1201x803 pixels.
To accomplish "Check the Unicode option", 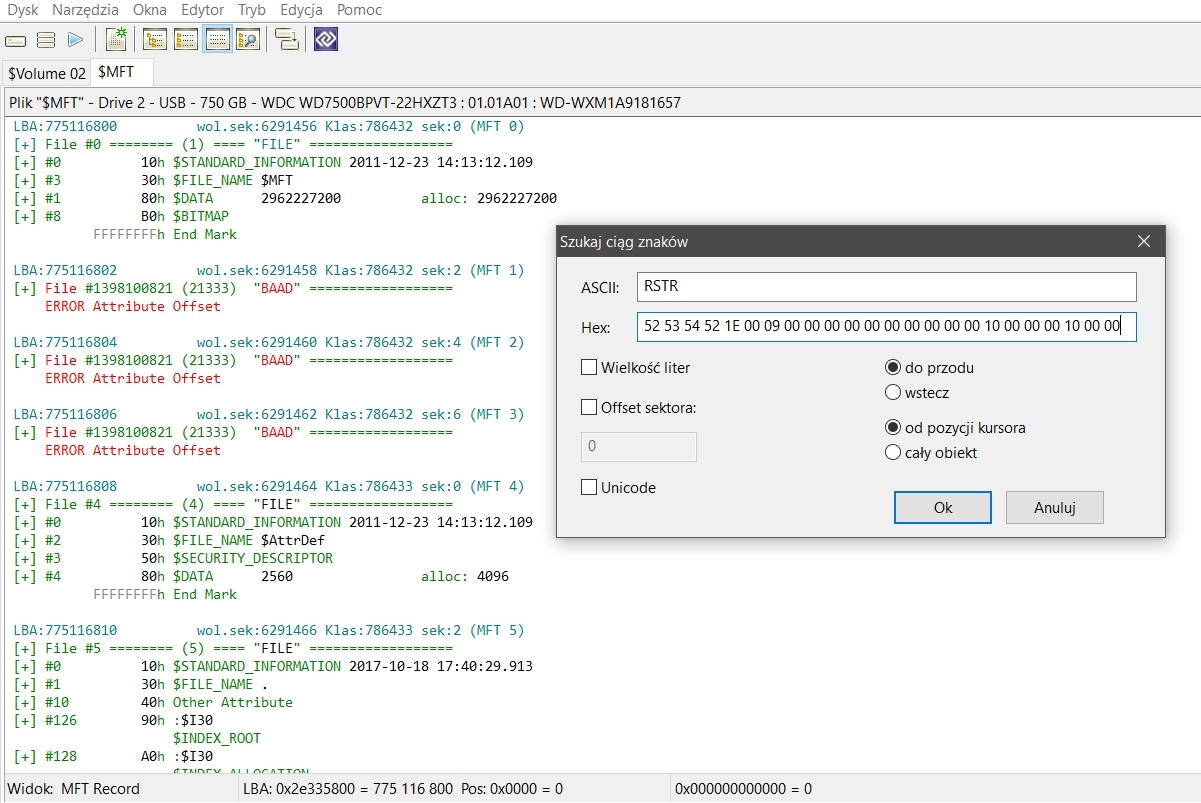I will tap(589, 487).
